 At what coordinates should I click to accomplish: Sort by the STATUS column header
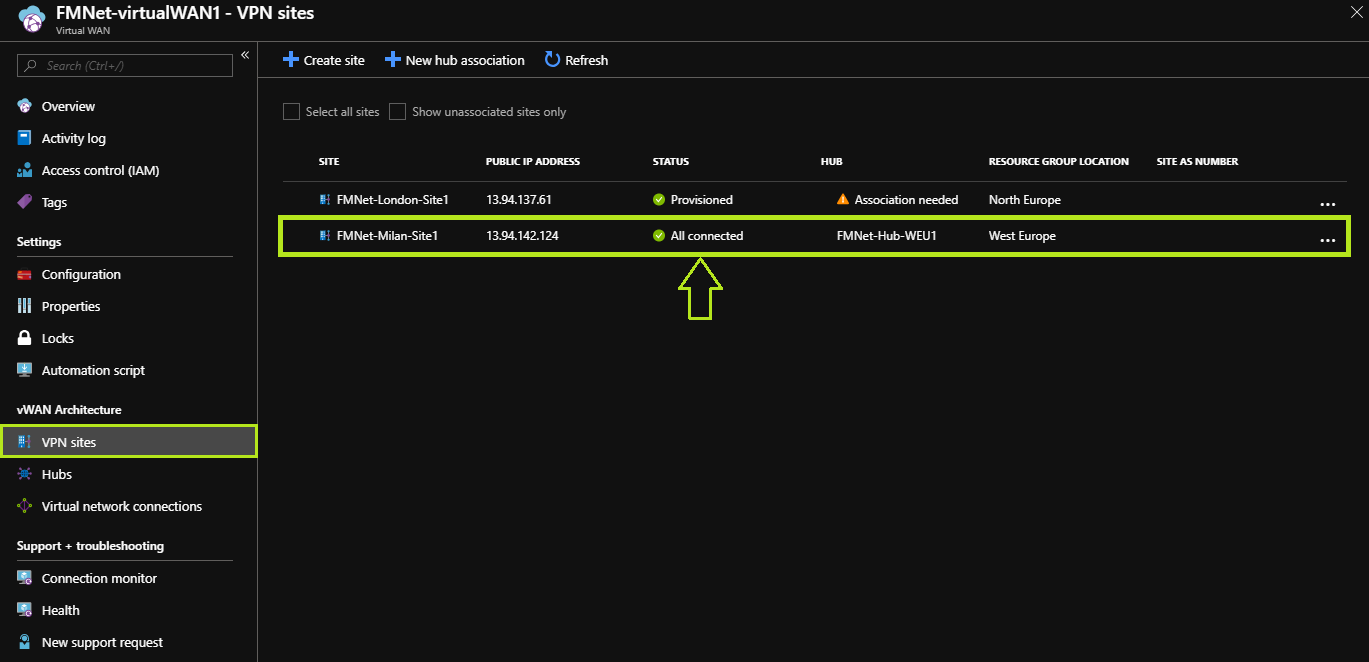tap(671, 161)
